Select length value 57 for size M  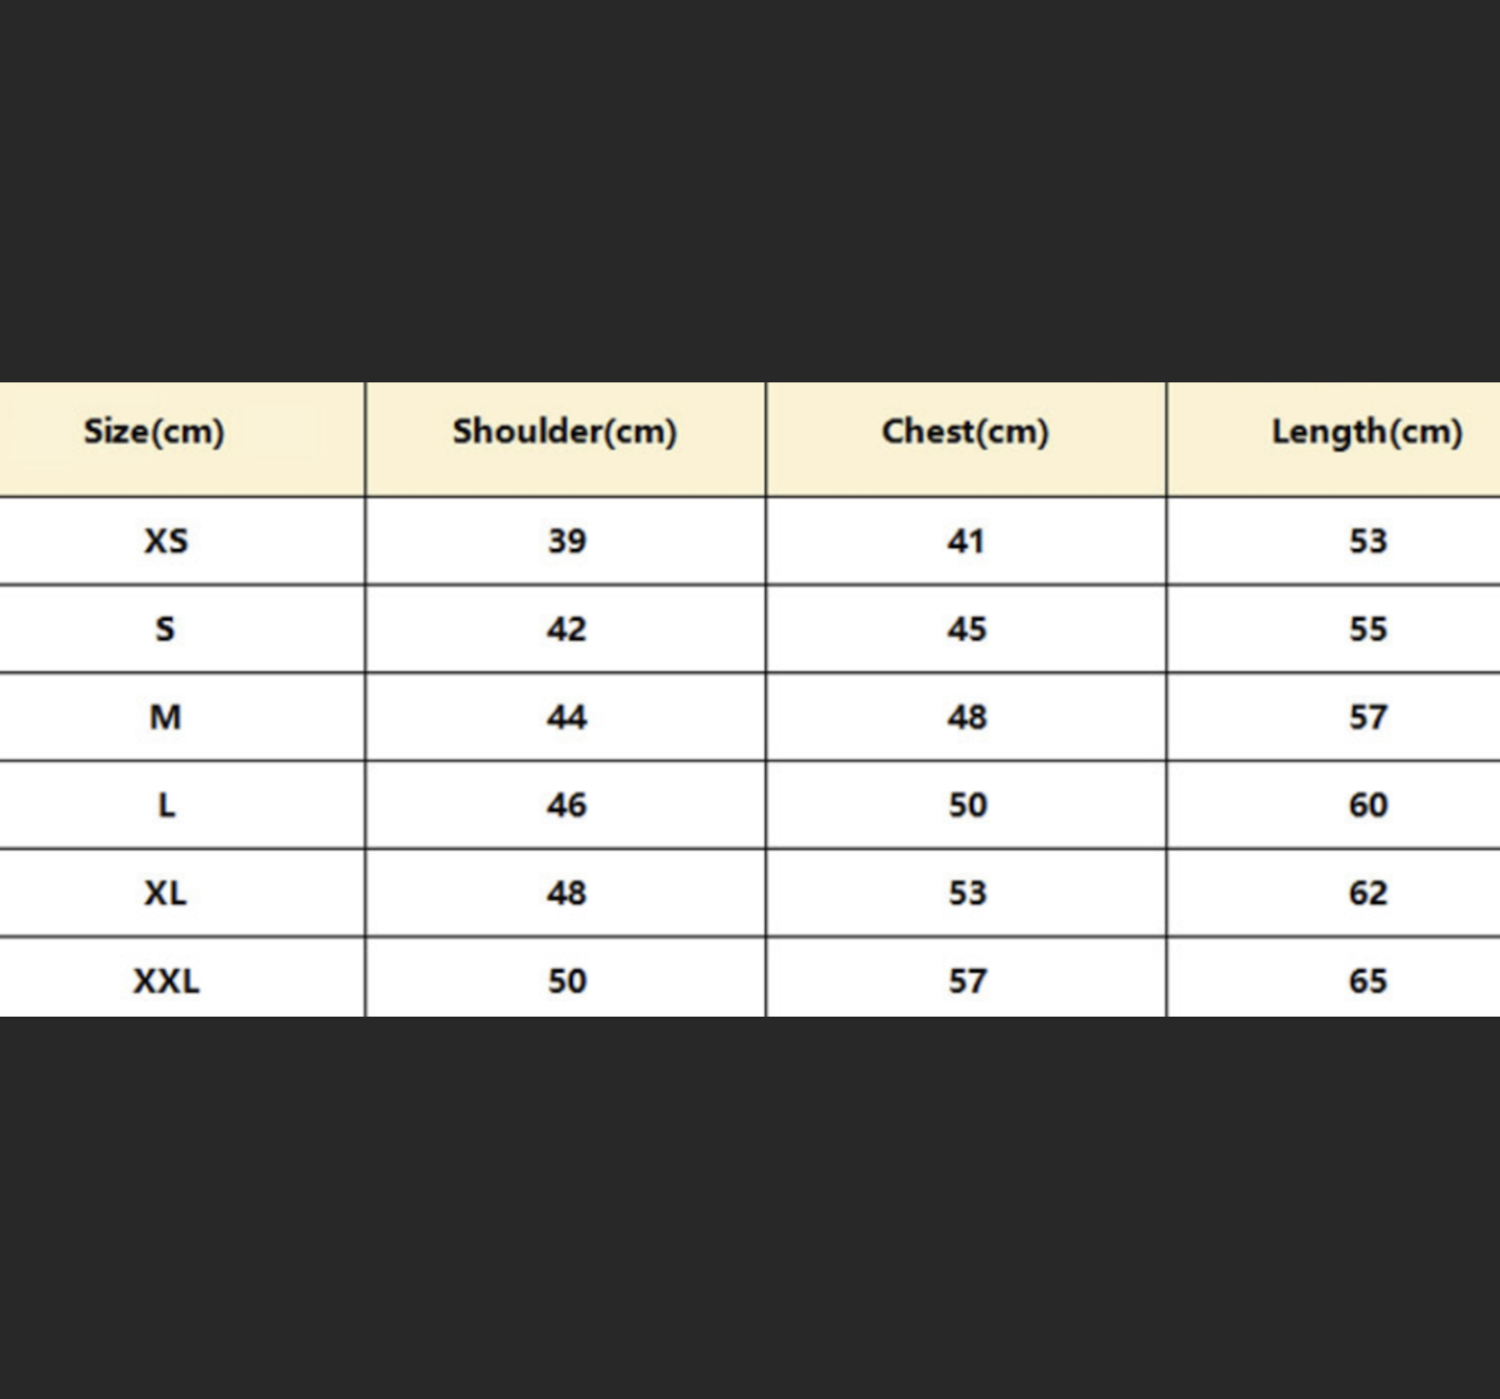pos(1368,717)
